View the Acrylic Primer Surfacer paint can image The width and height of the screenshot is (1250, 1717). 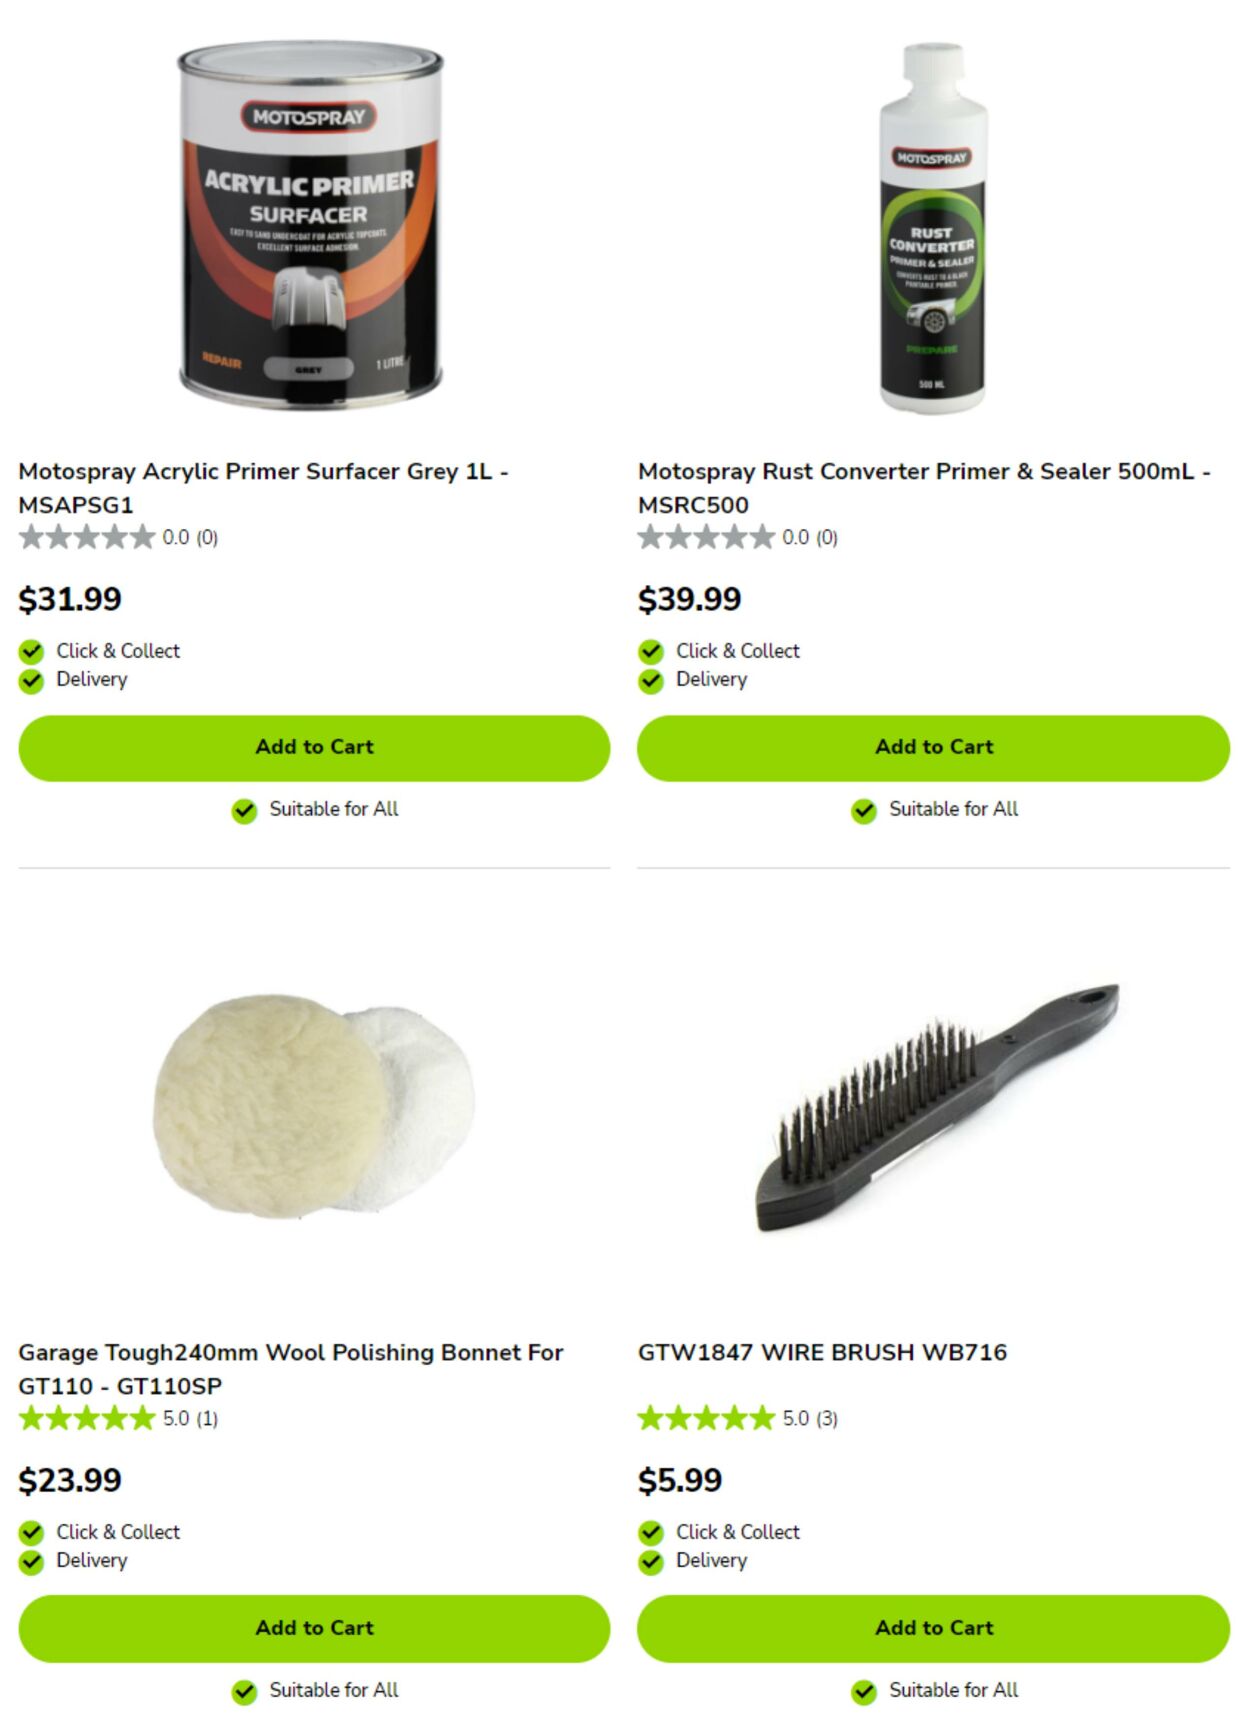[310, 225]
